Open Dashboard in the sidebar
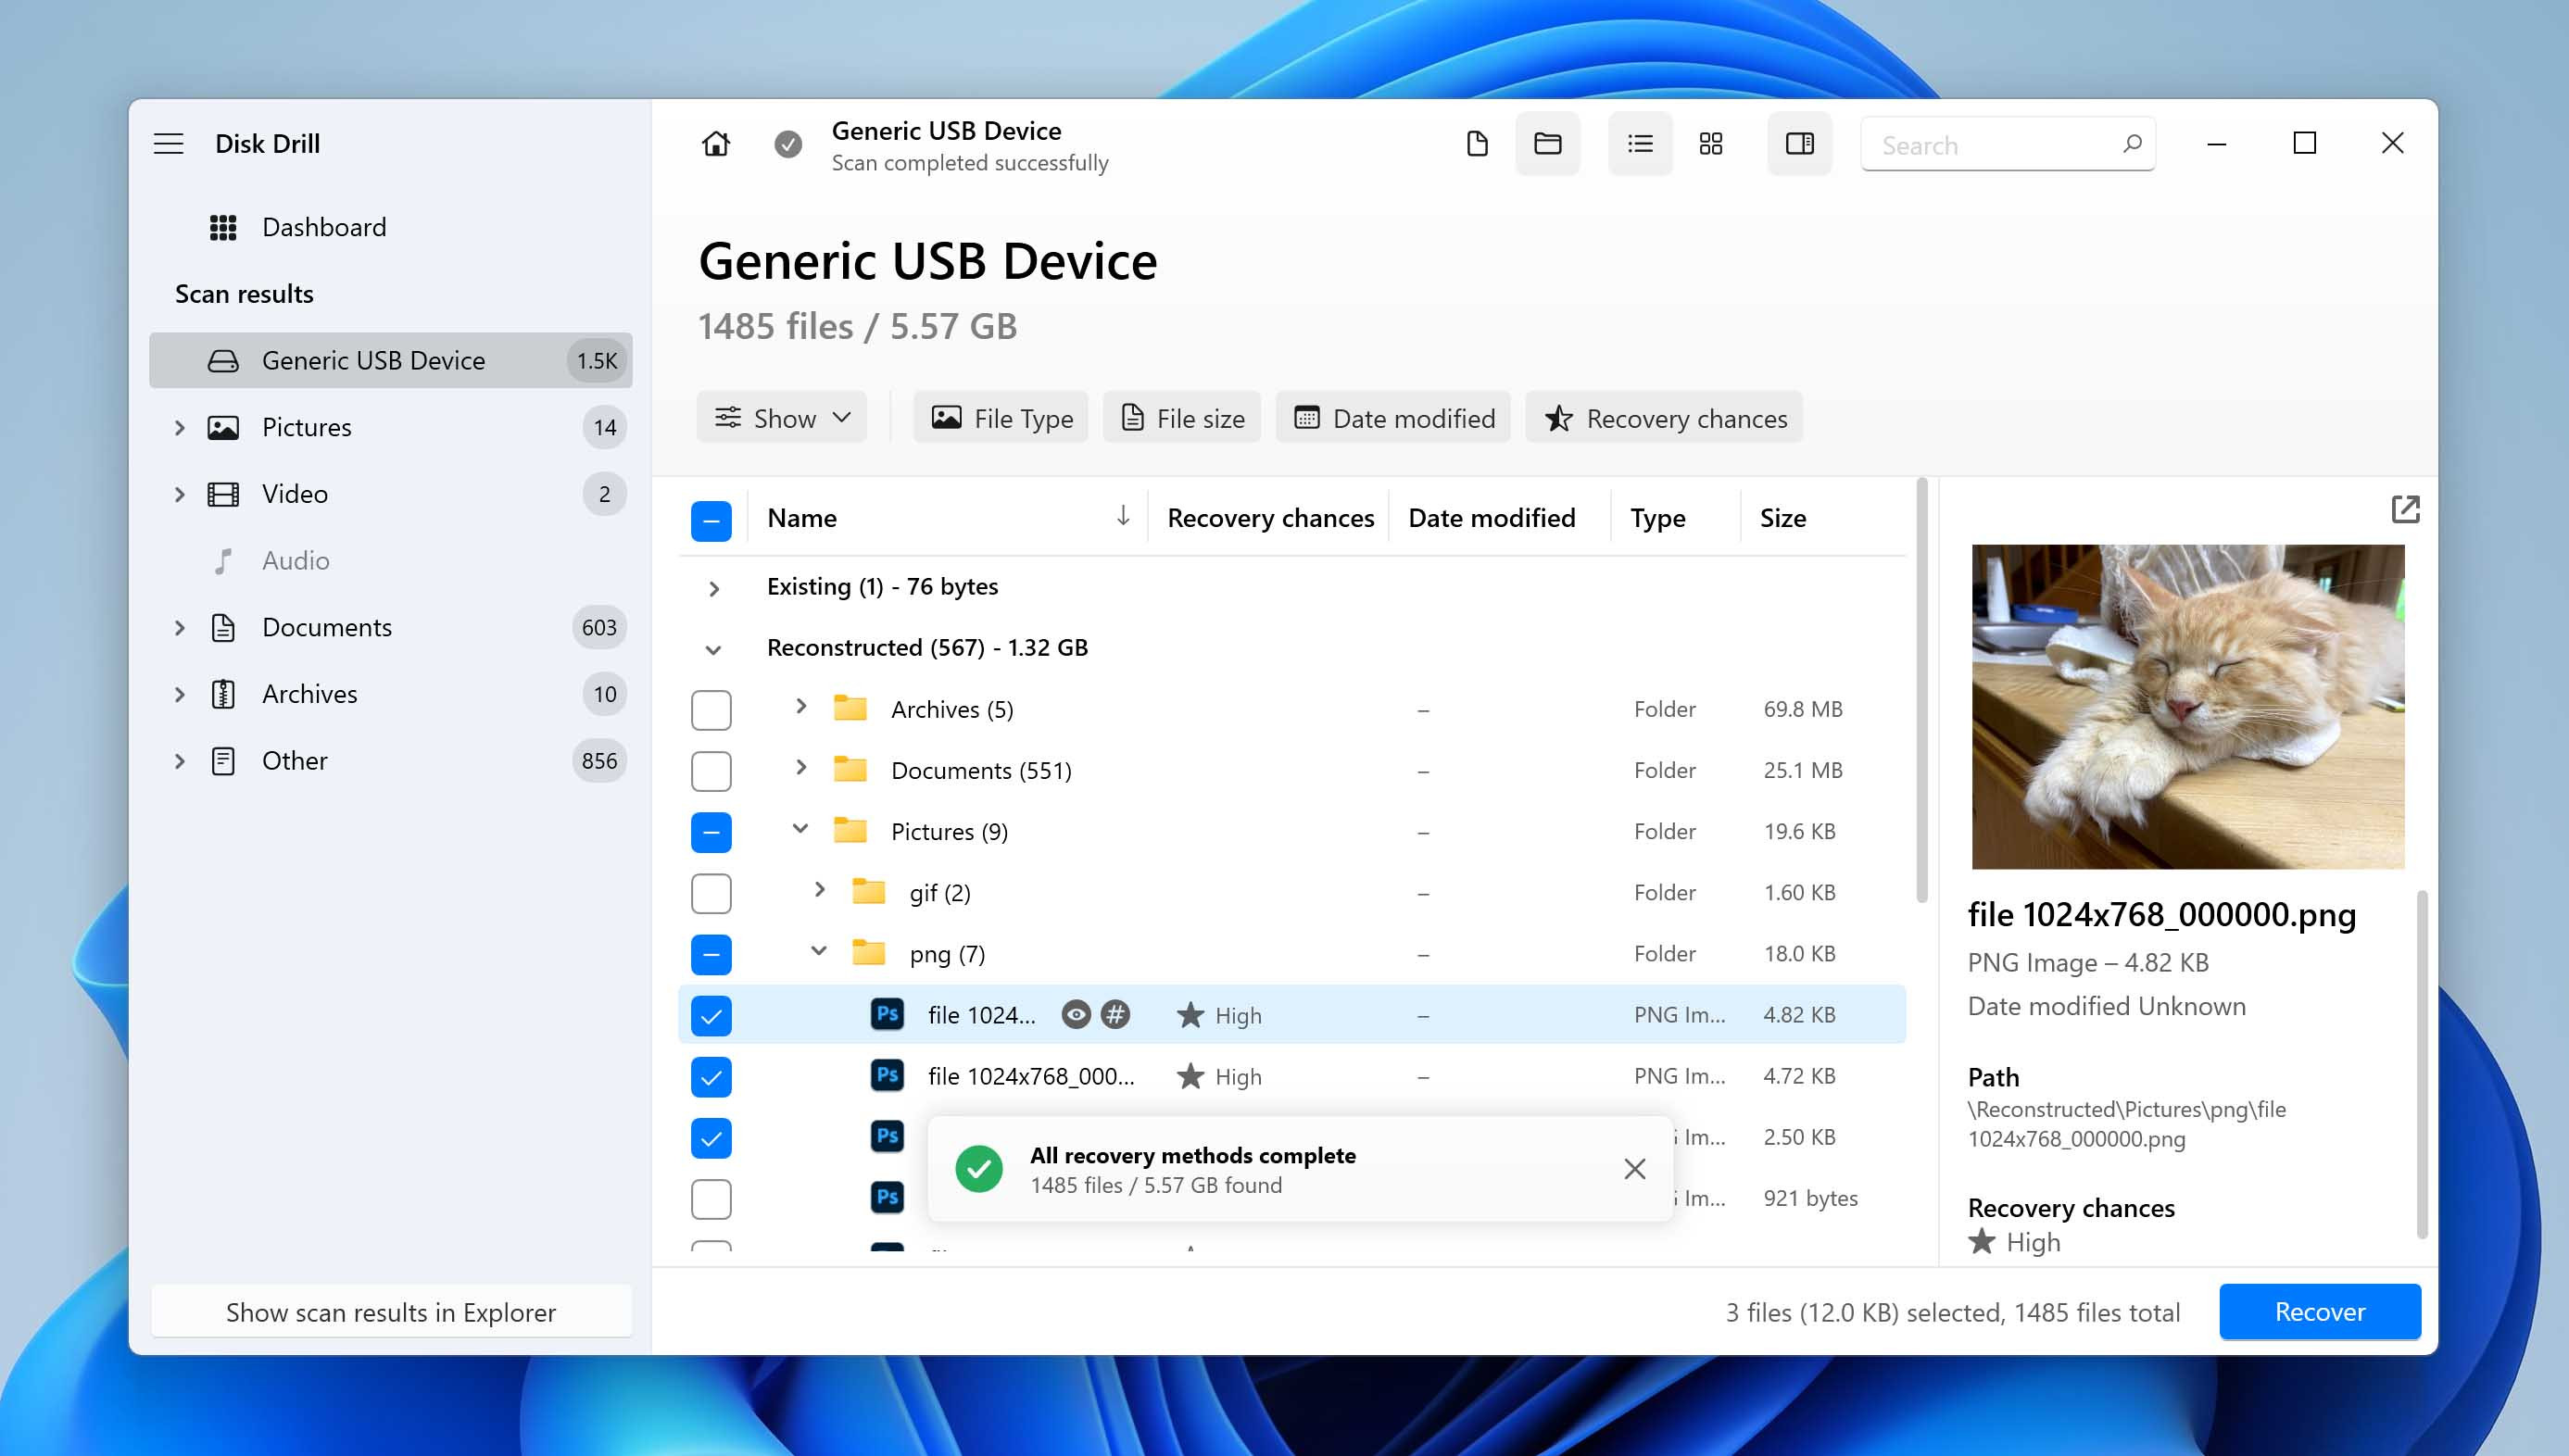2569x1456 pixels. tap(324, 227)
